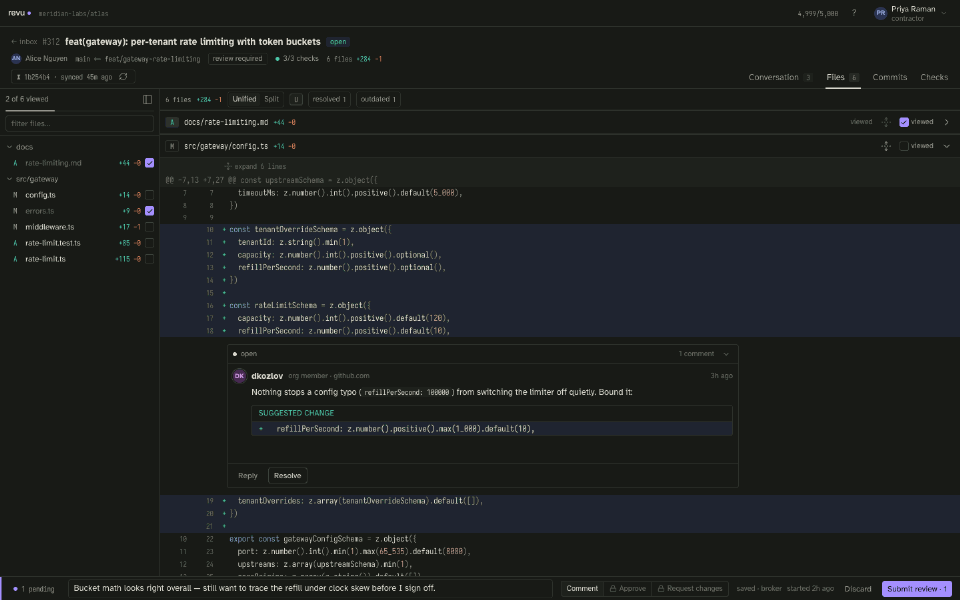This screenshot has width=960, height=600.
Task: Click the M status icon for src/gateway/config.ts header
Action: [x=172, y=146]
